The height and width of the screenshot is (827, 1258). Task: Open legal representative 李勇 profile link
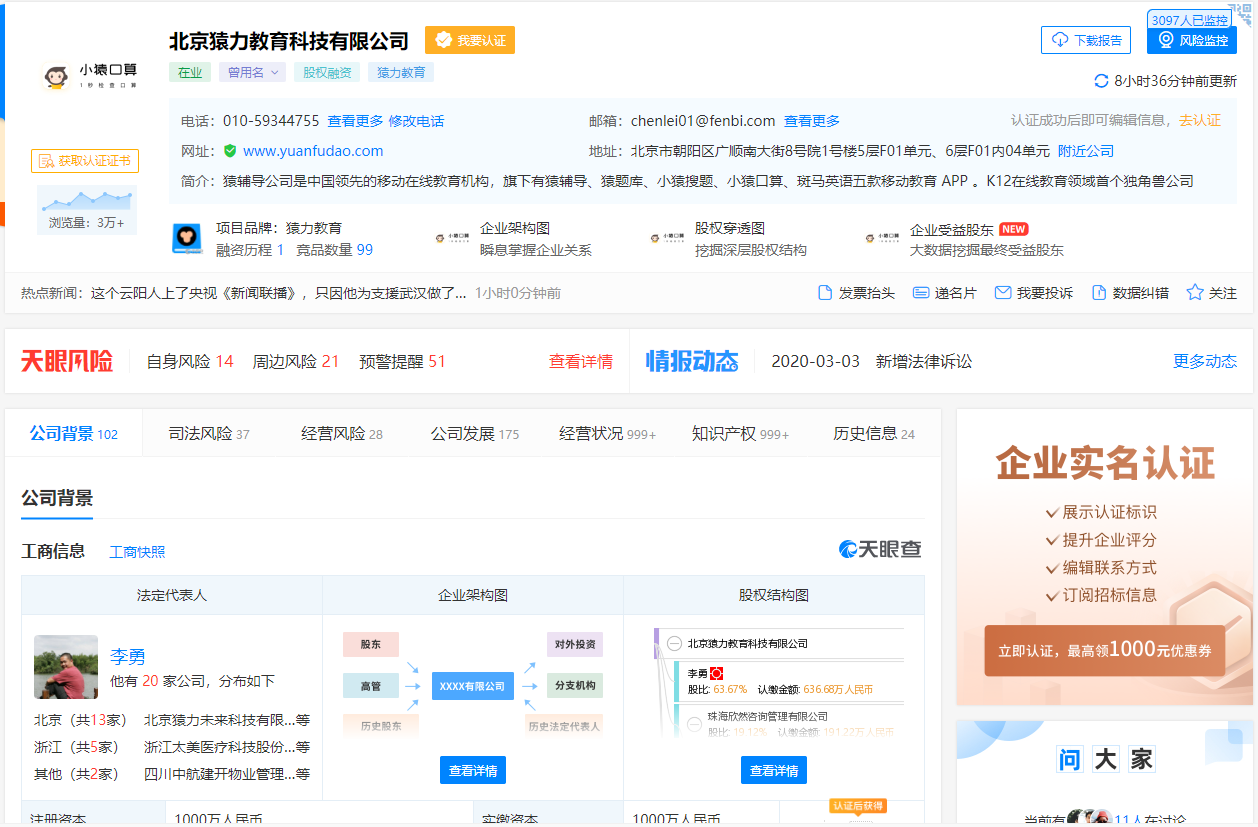click(128, 657)
